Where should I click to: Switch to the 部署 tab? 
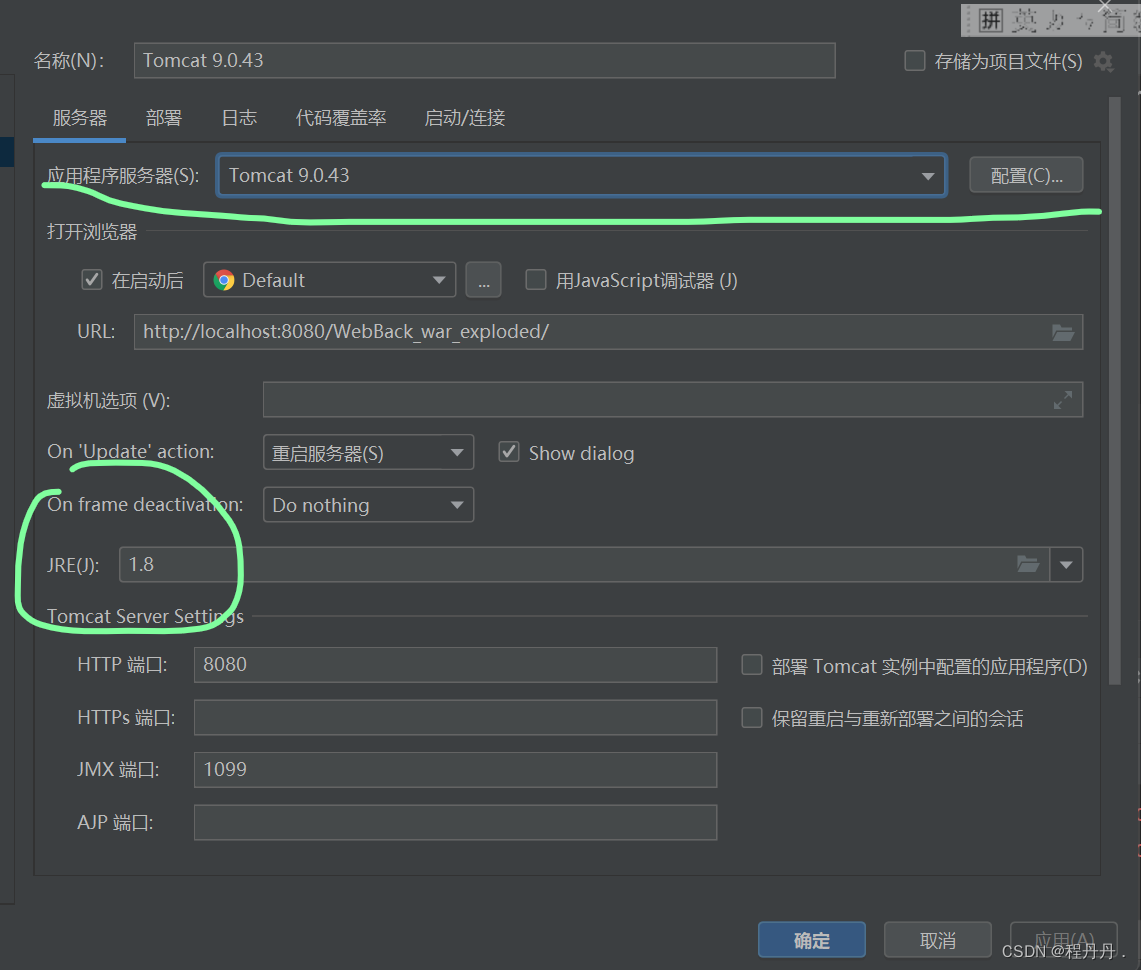click(x=164, y=118)
